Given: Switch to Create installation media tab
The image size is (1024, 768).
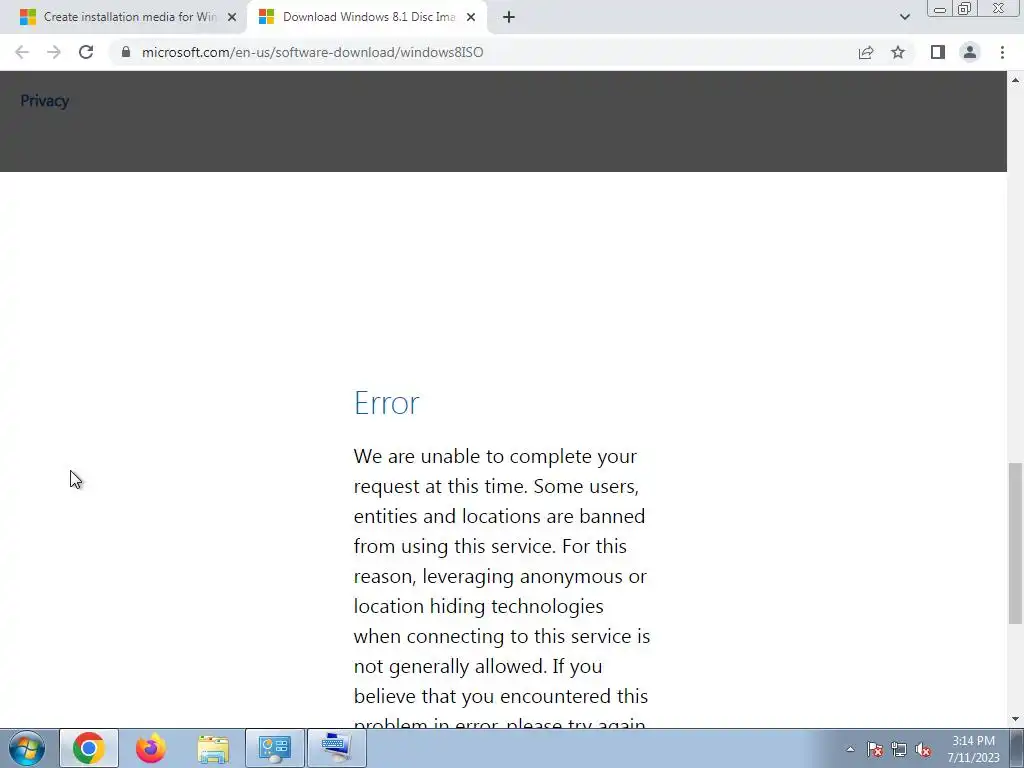Looking at the screenshot, I should click(x=123, y=17).
